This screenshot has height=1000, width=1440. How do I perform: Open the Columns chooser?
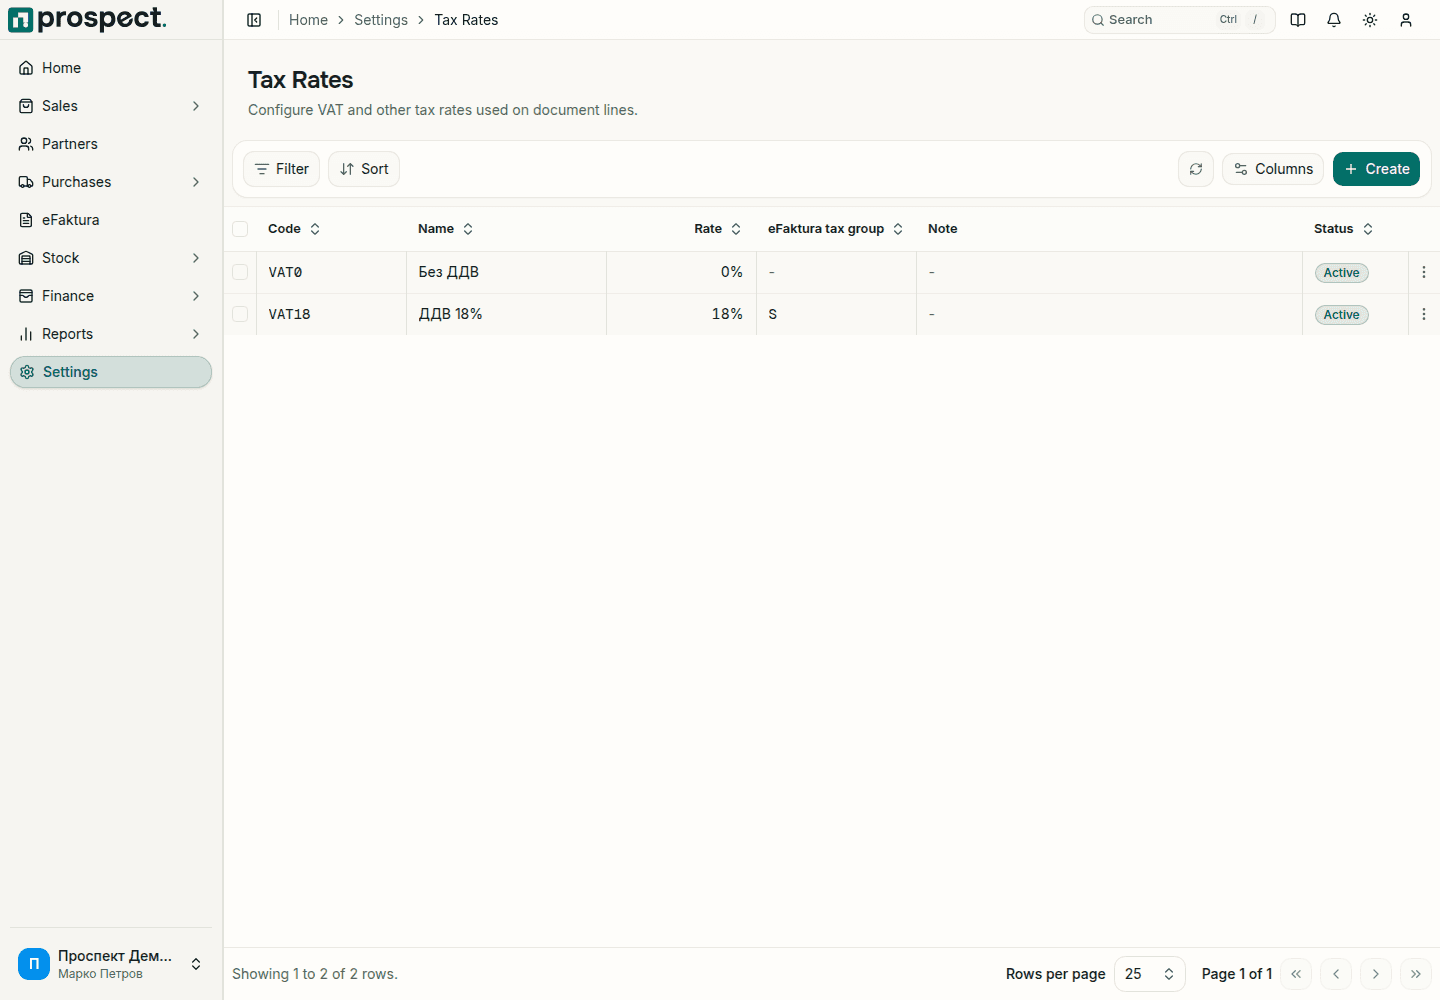[x=1273, y=169]
